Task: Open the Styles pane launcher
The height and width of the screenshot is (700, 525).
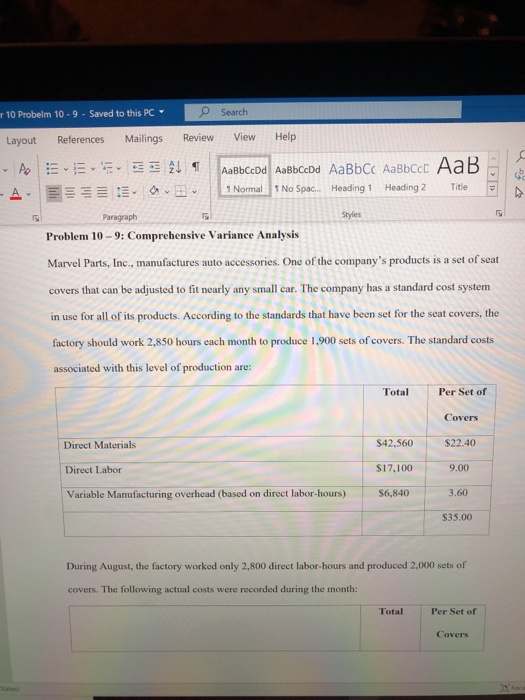Action: [x=499, y=213]
